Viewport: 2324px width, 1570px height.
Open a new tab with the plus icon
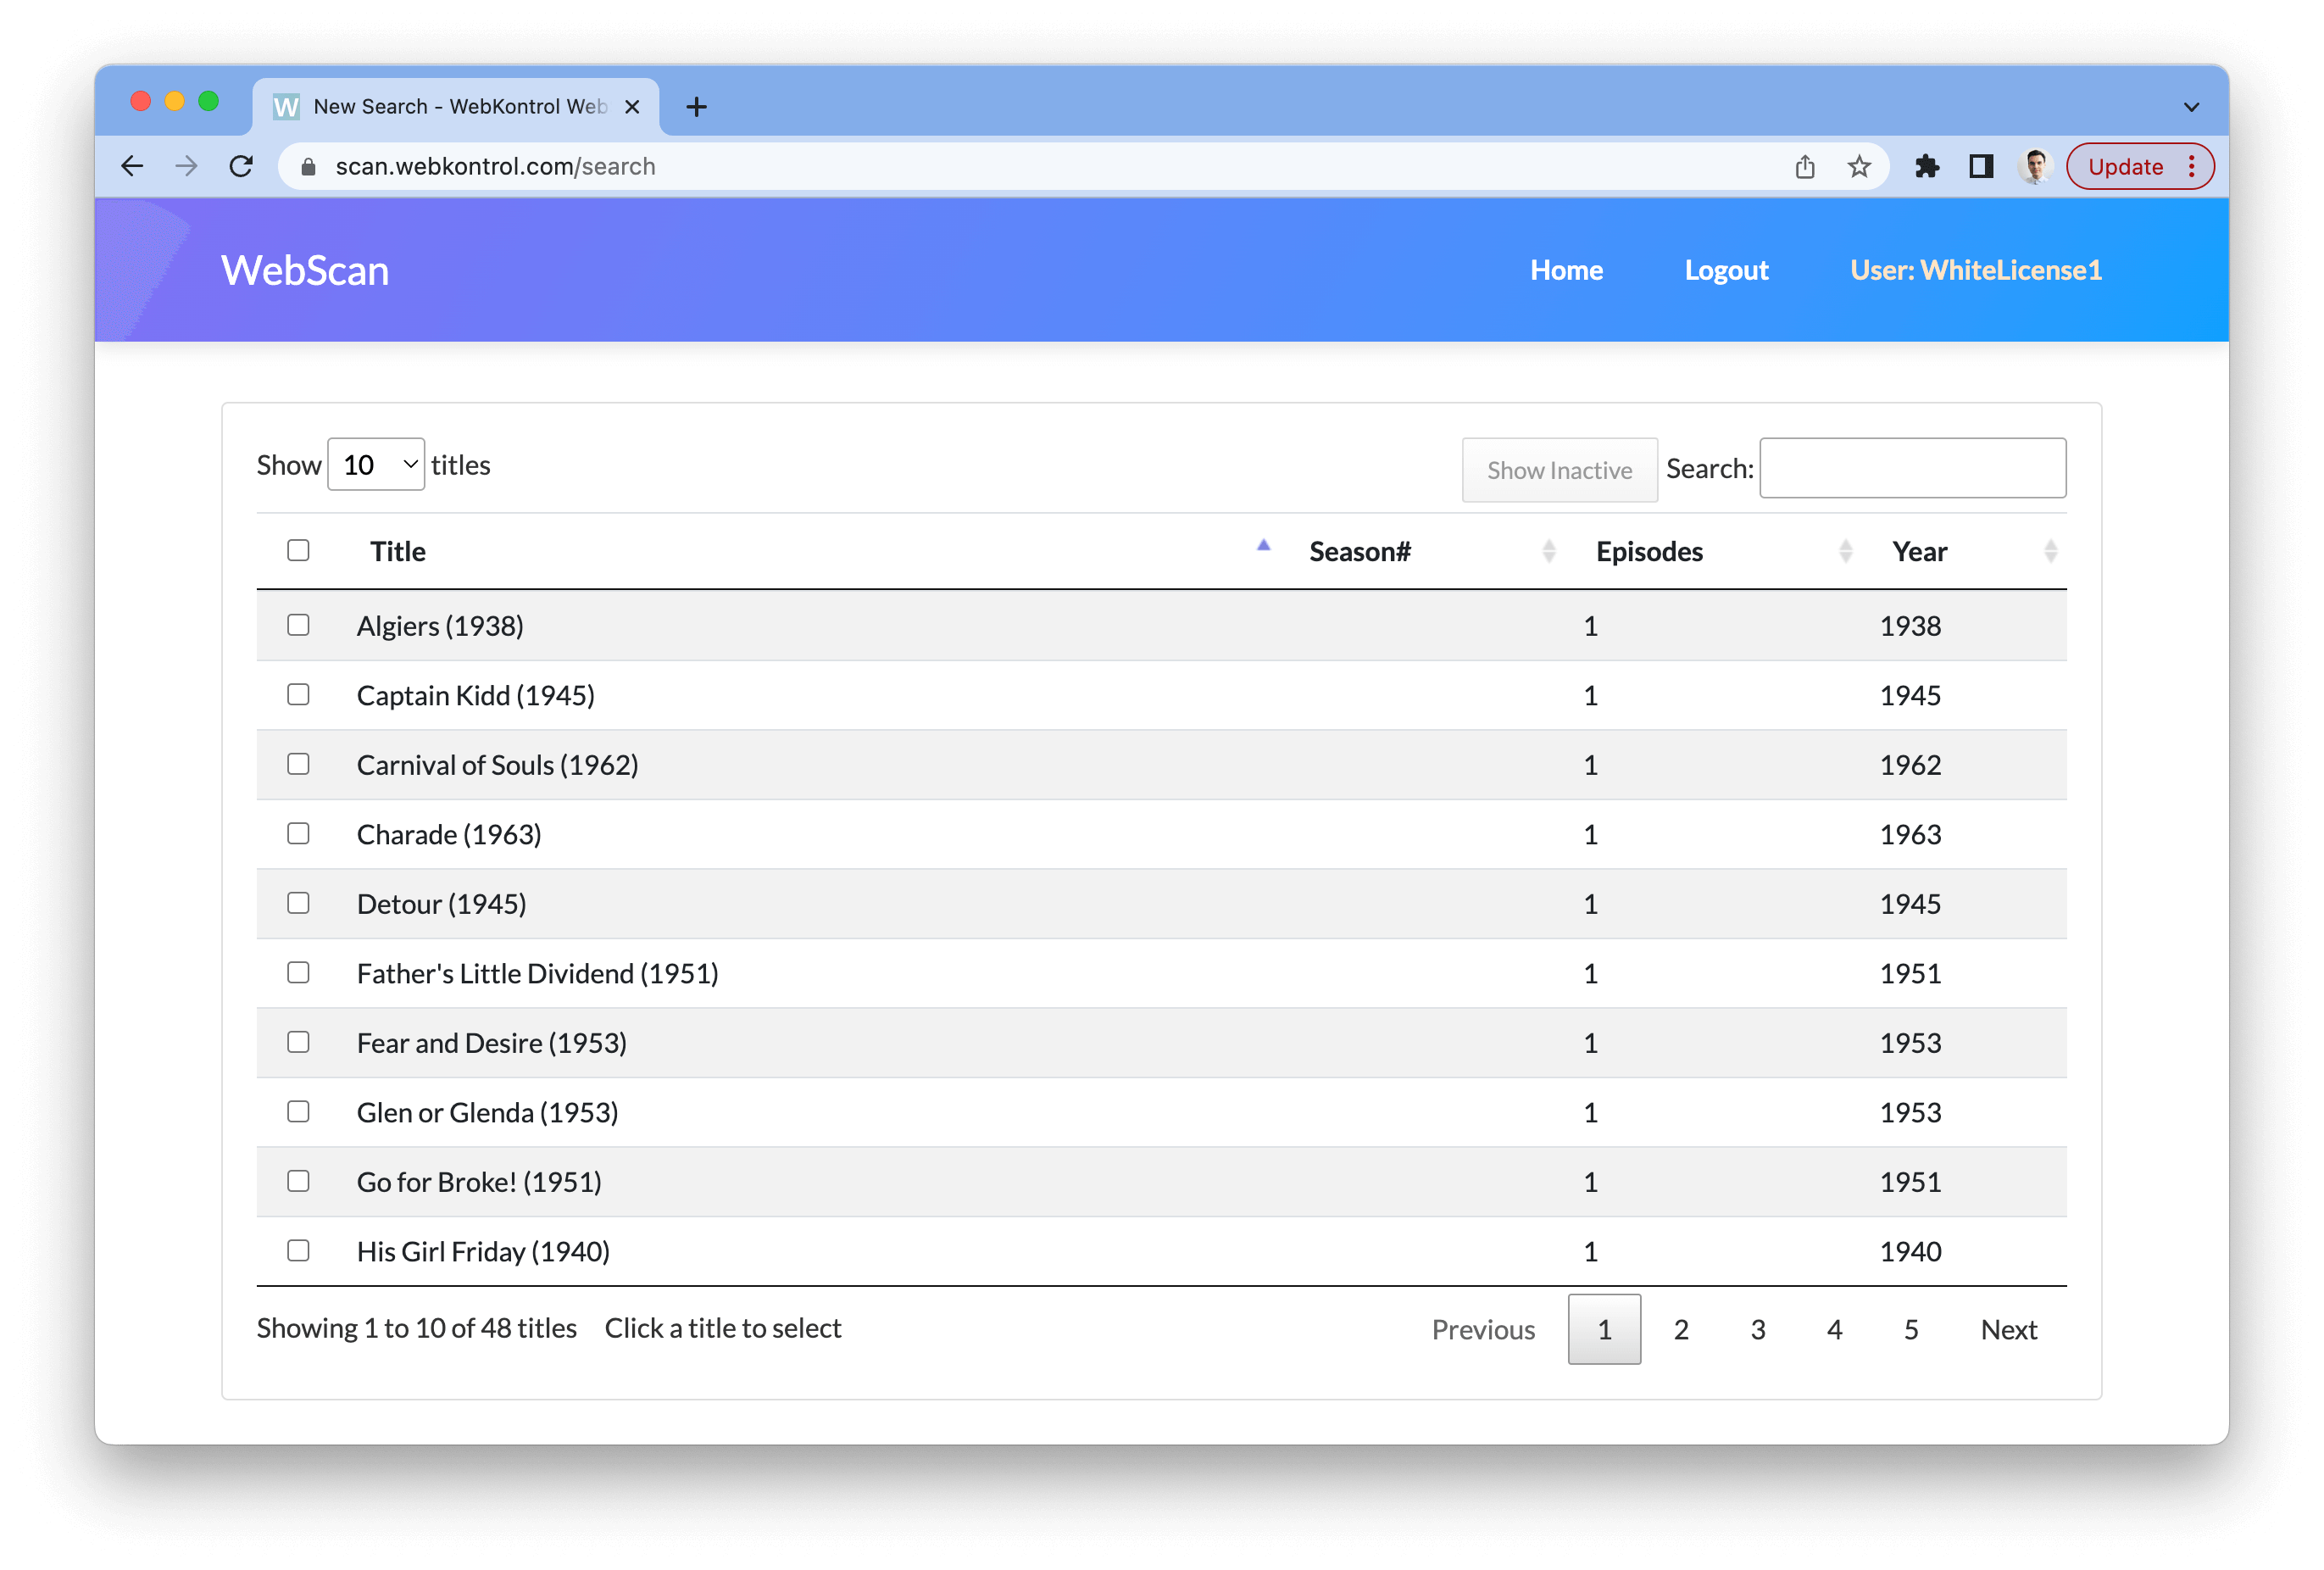pyautogui.click(x=696, y=107)
